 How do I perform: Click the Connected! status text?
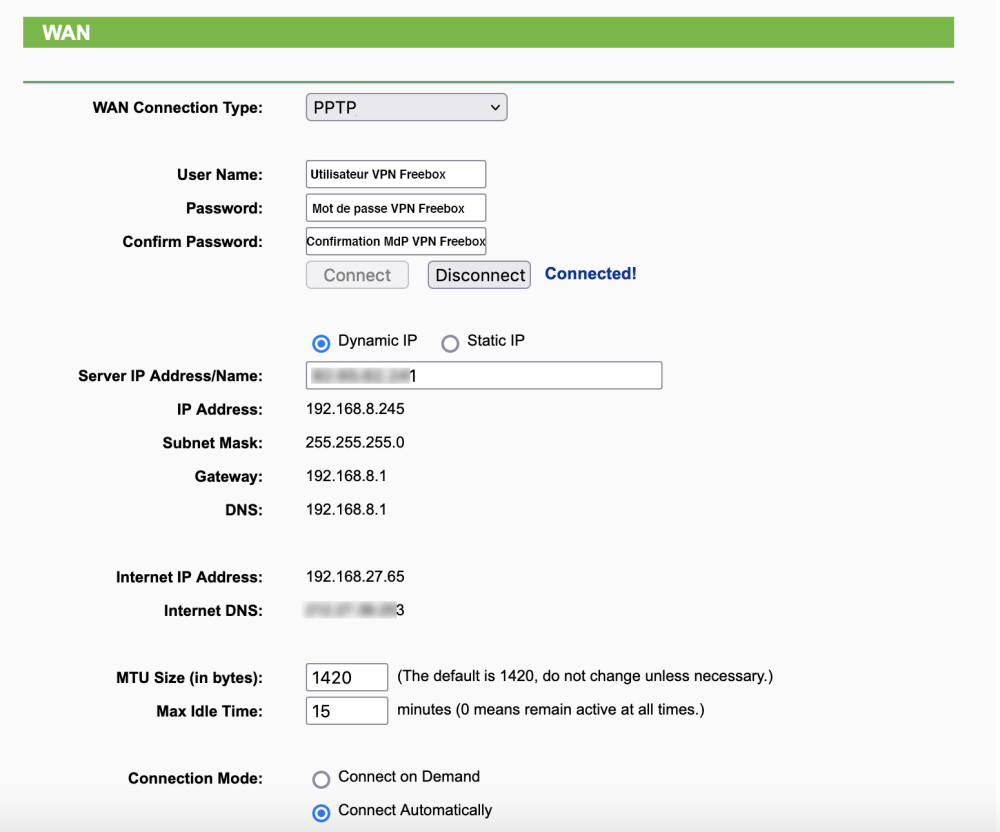pos(590,274)
